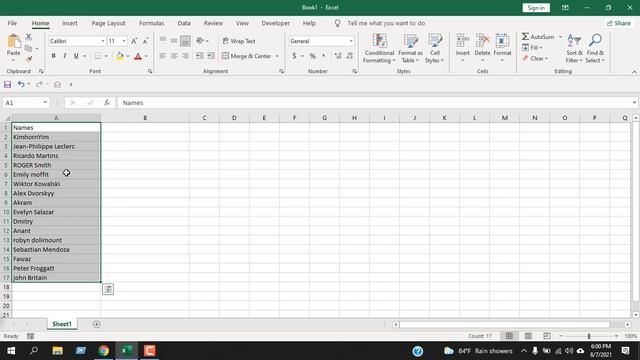Open Sort & Filter menu

[x=574, y=49]
